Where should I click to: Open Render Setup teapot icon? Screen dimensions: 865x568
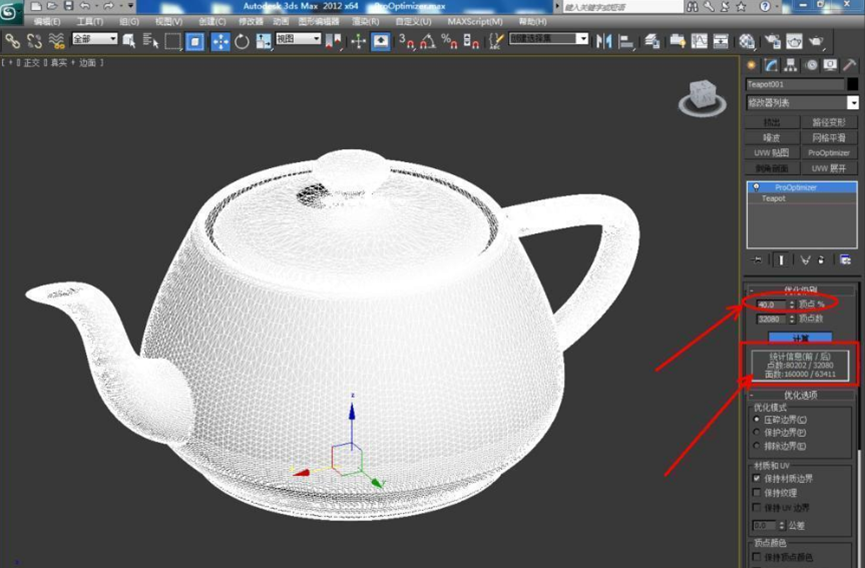tap(772, 41)
